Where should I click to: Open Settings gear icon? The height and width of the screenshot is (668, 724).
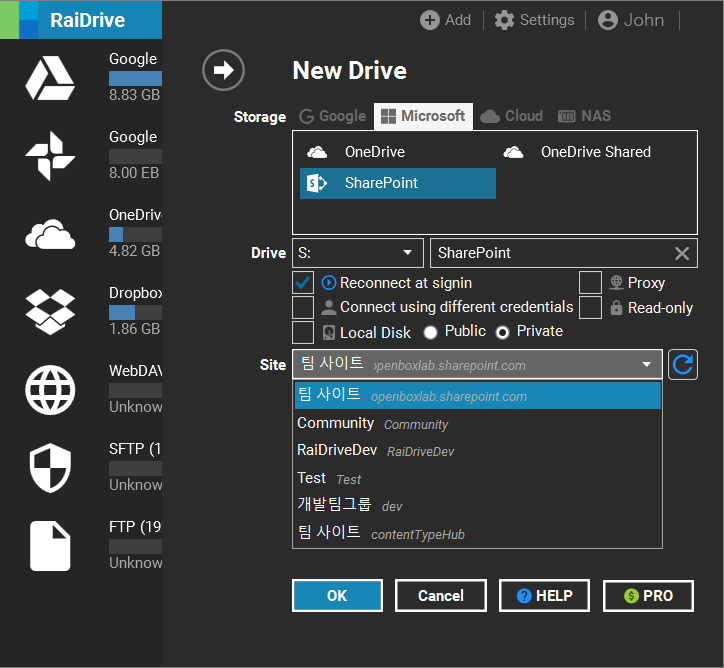pos(504,20)
